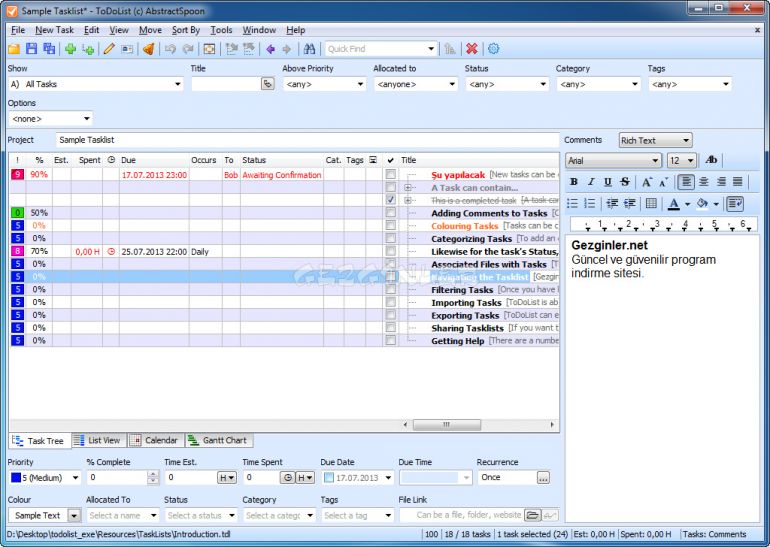Image resolution: width=770 pixels, height=547 pixels.
Task: Tick checkbox for Adding Comments to Tasks
Action: pos(390,213)
